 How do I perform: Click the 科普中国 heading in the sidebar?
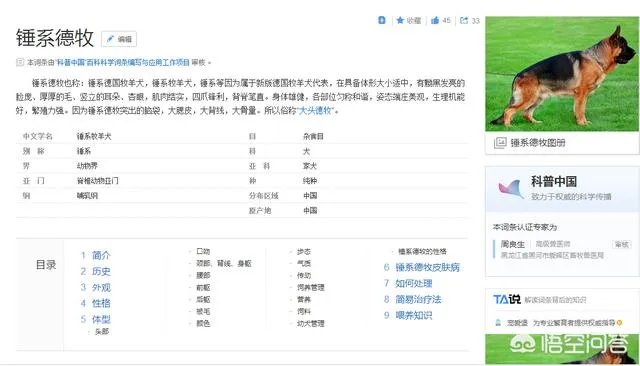click(554, 181)
